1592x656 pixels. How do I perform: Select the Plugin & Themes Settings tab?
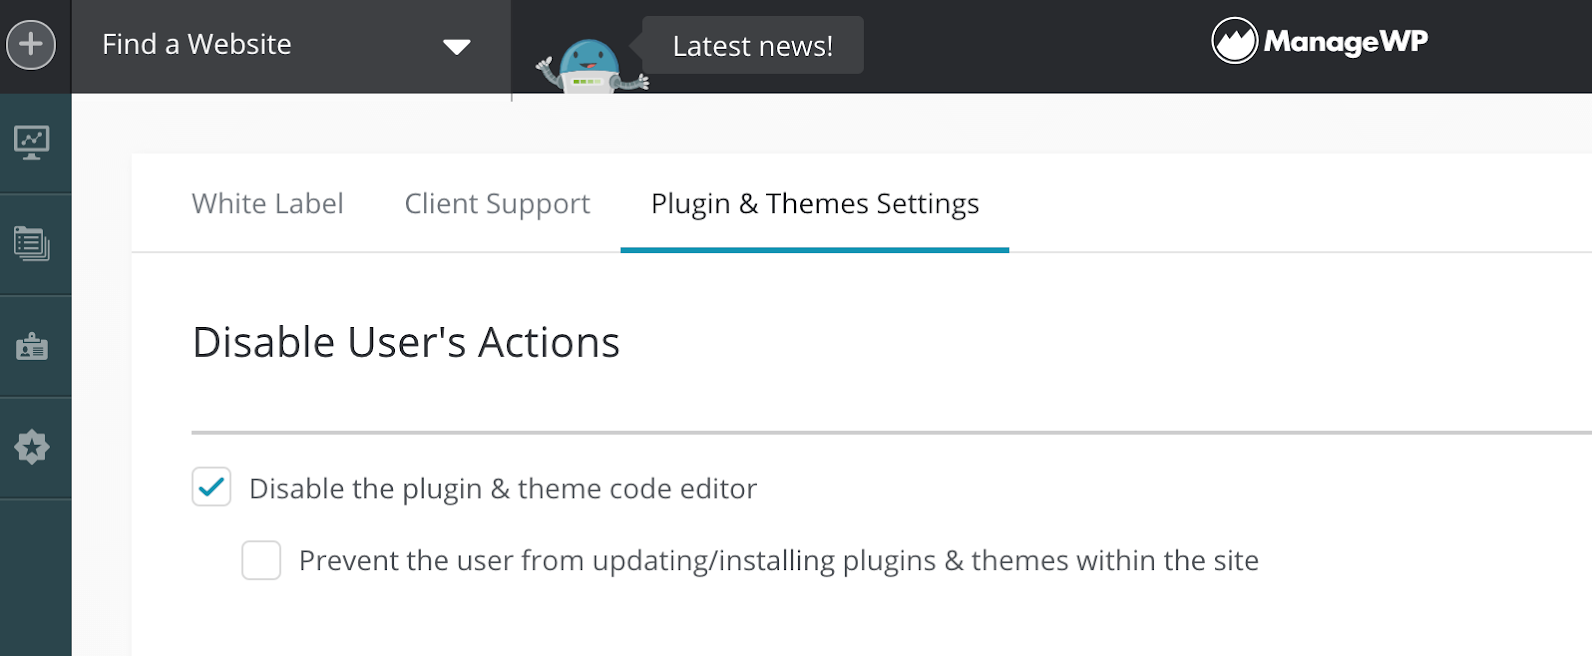click(x=814, y=204)
